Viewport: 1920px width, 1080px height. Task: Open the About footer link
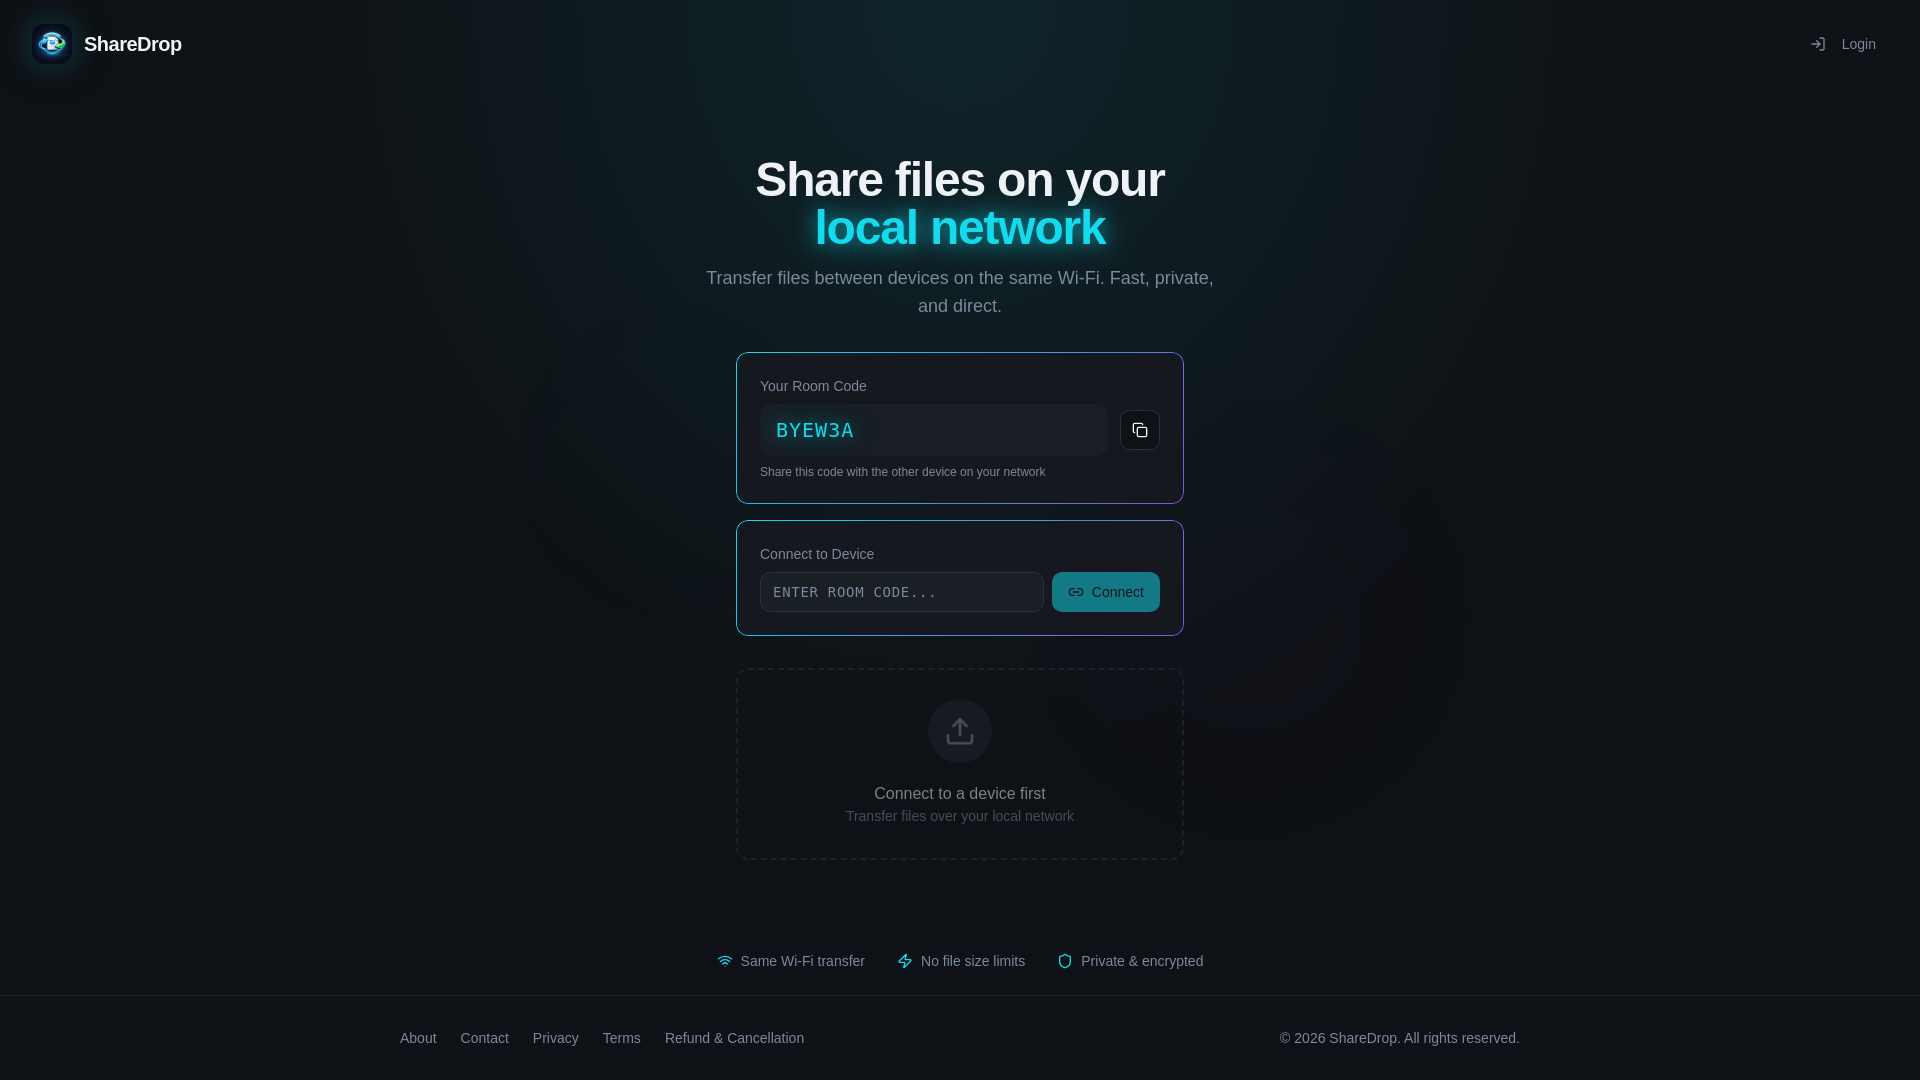418,1038
